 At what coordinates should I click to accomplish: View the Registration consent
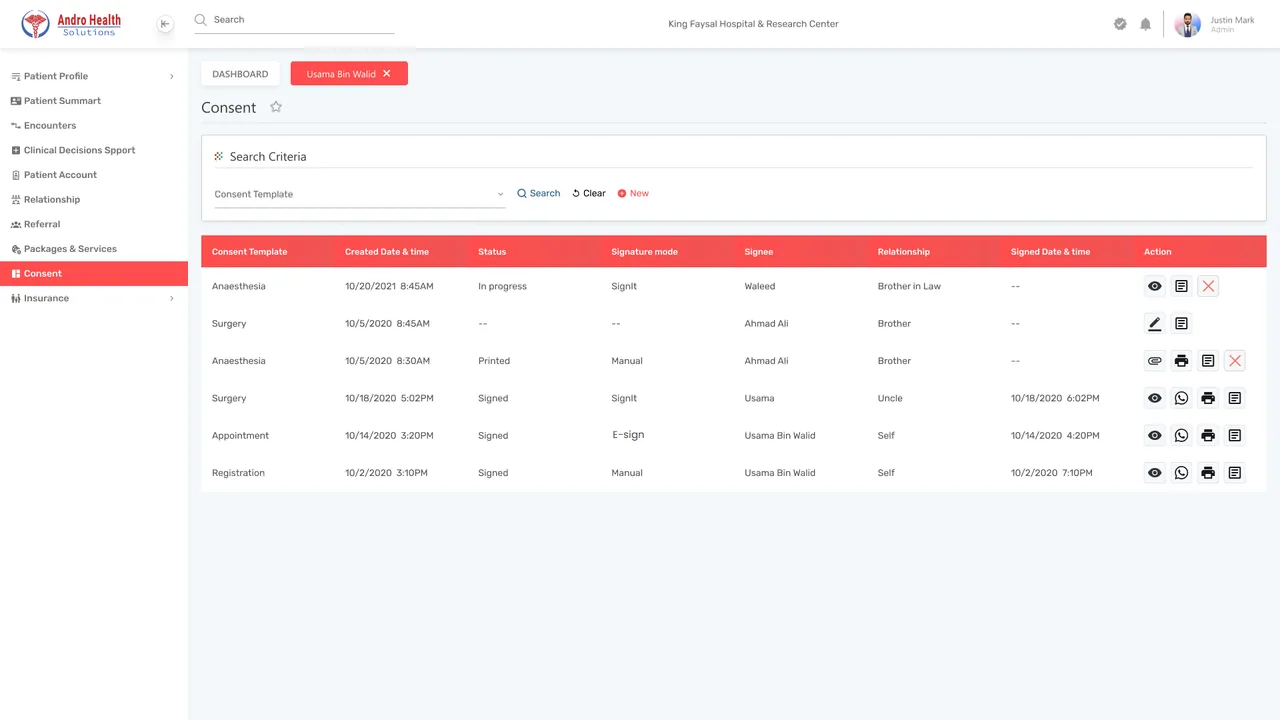pyautogui.click(x=1155, y=473)
